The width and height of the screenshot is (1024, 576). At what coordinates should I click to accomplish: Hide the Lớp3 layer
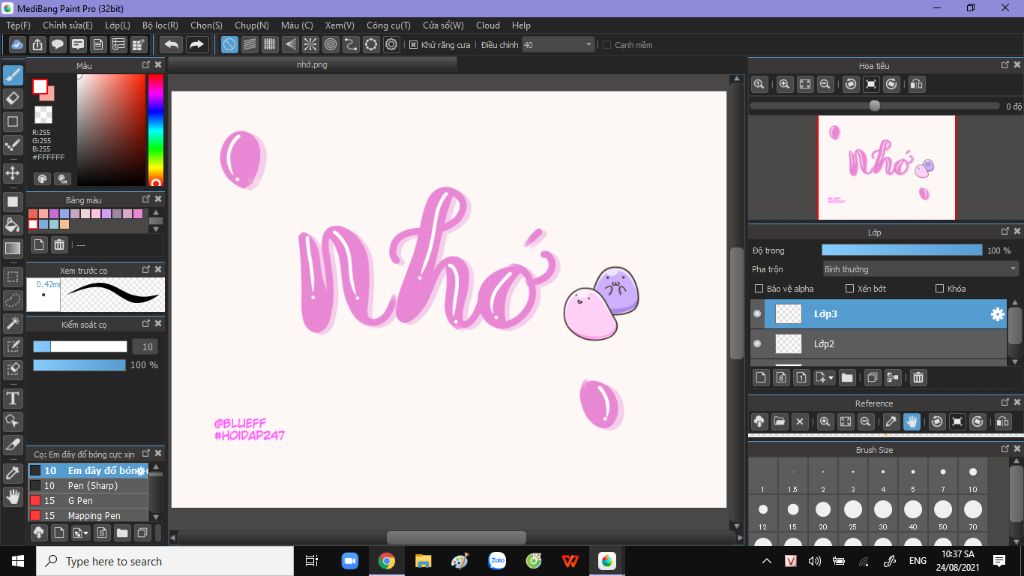pyautogui.click(x=758, y=314)
